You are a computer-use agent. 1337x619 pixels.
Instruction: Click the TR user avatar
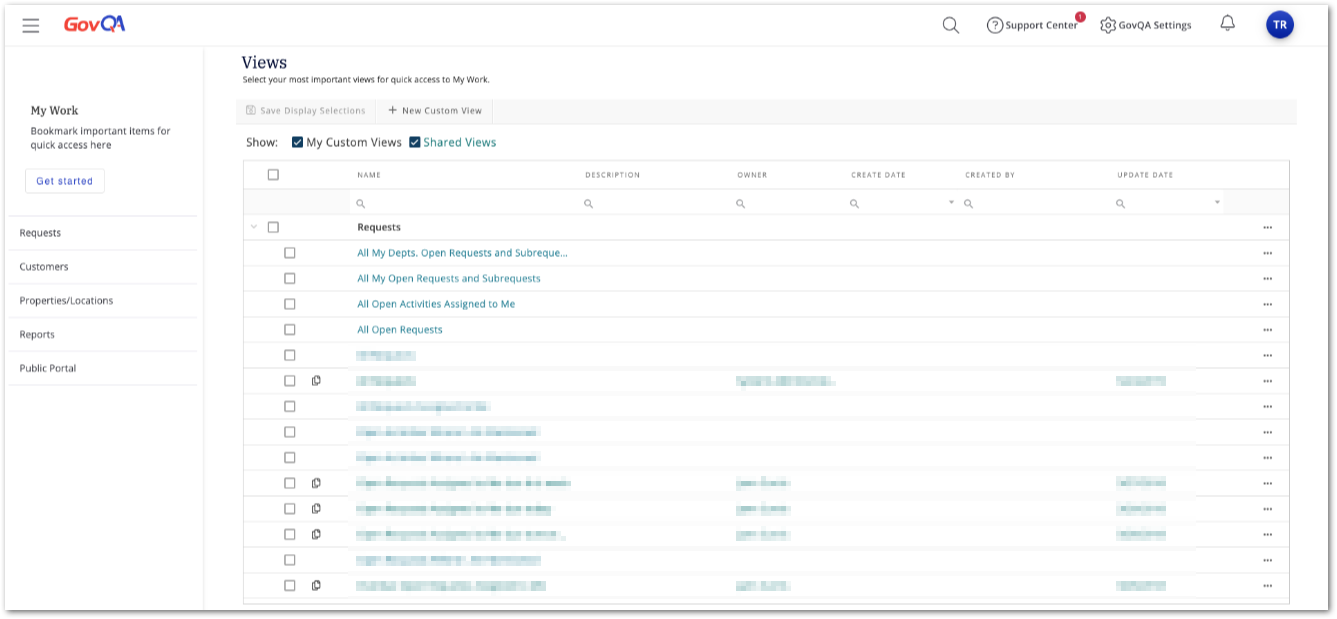[1280, 24]
